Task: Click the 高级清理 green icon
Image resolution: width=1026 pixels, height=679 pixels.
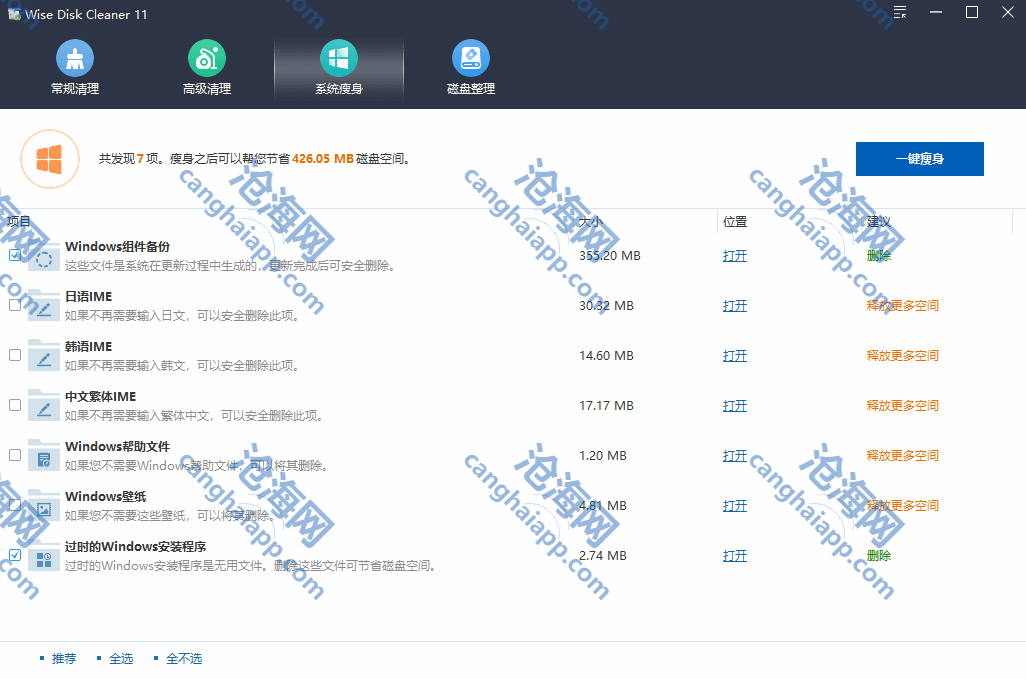Action: [x=207, y=59]
